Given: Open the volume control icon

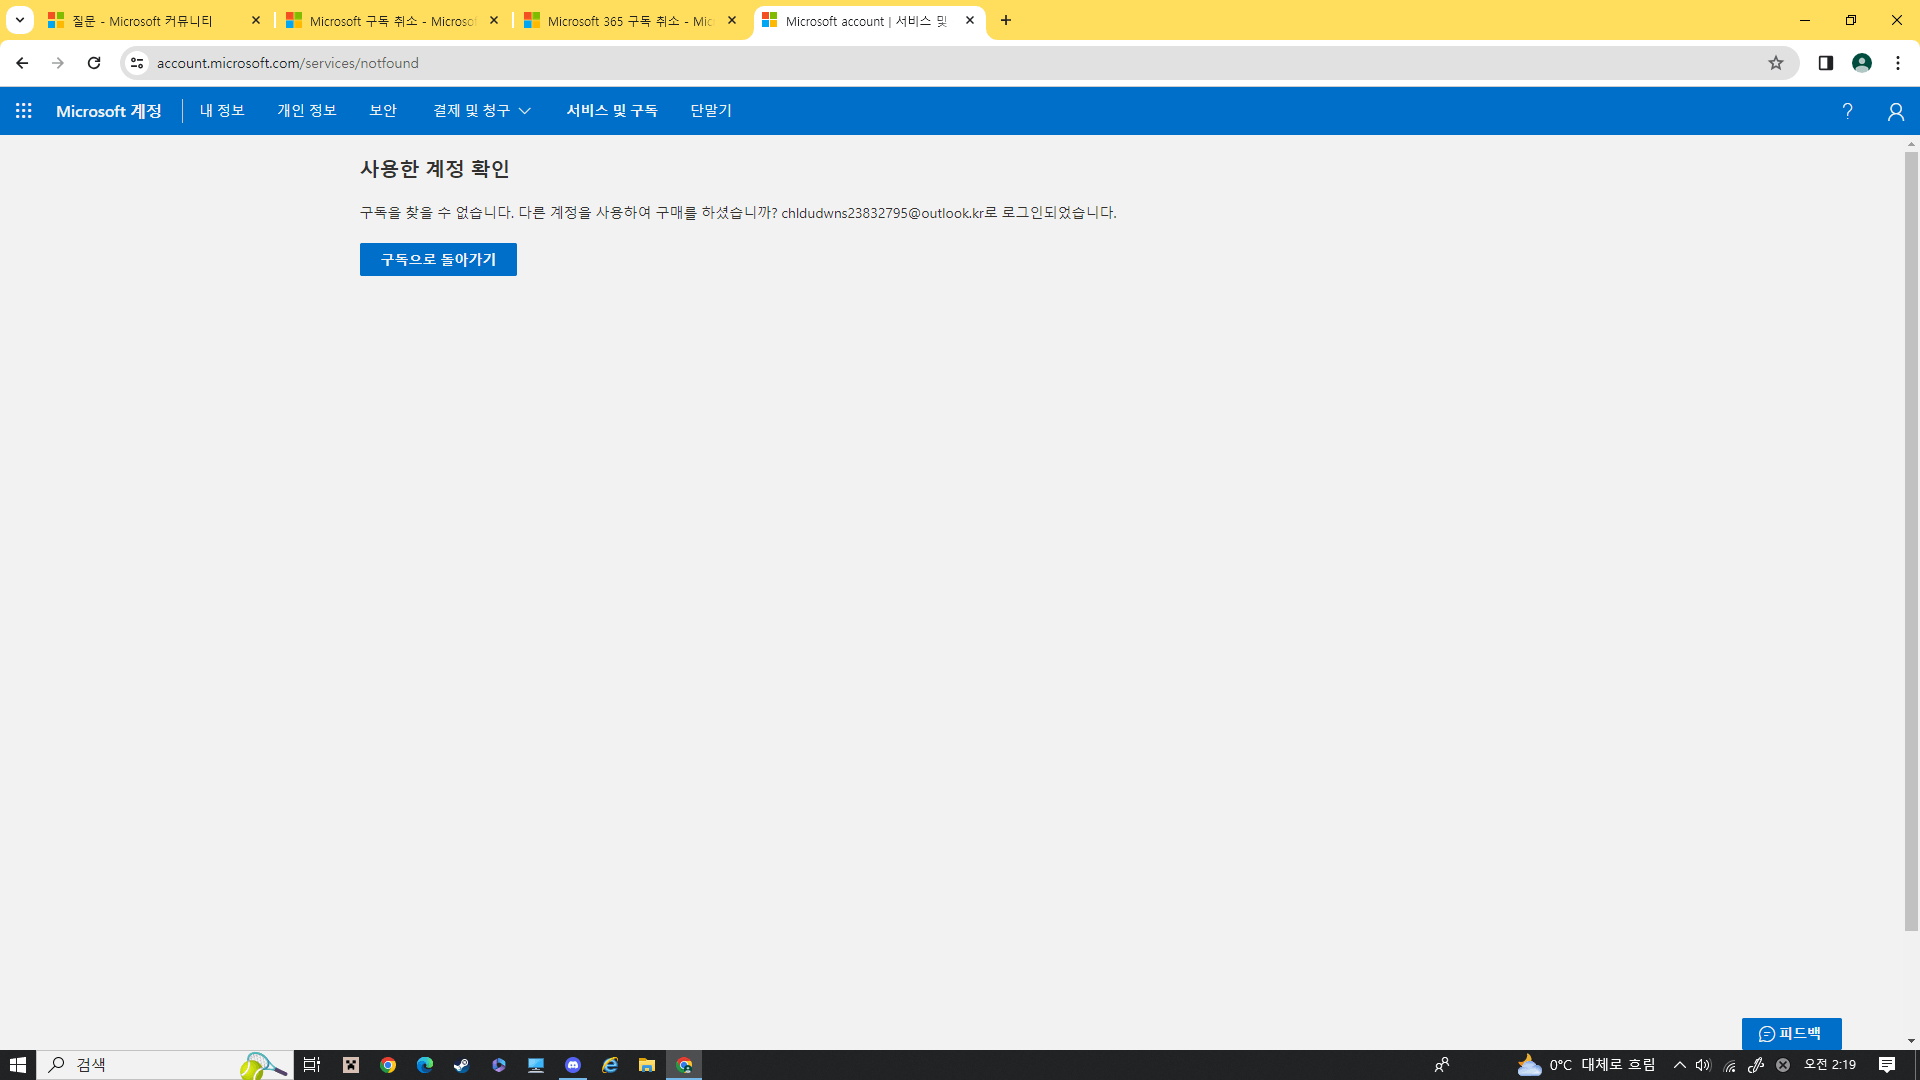Looking at the screenshot, I should coord(1703,1065).
